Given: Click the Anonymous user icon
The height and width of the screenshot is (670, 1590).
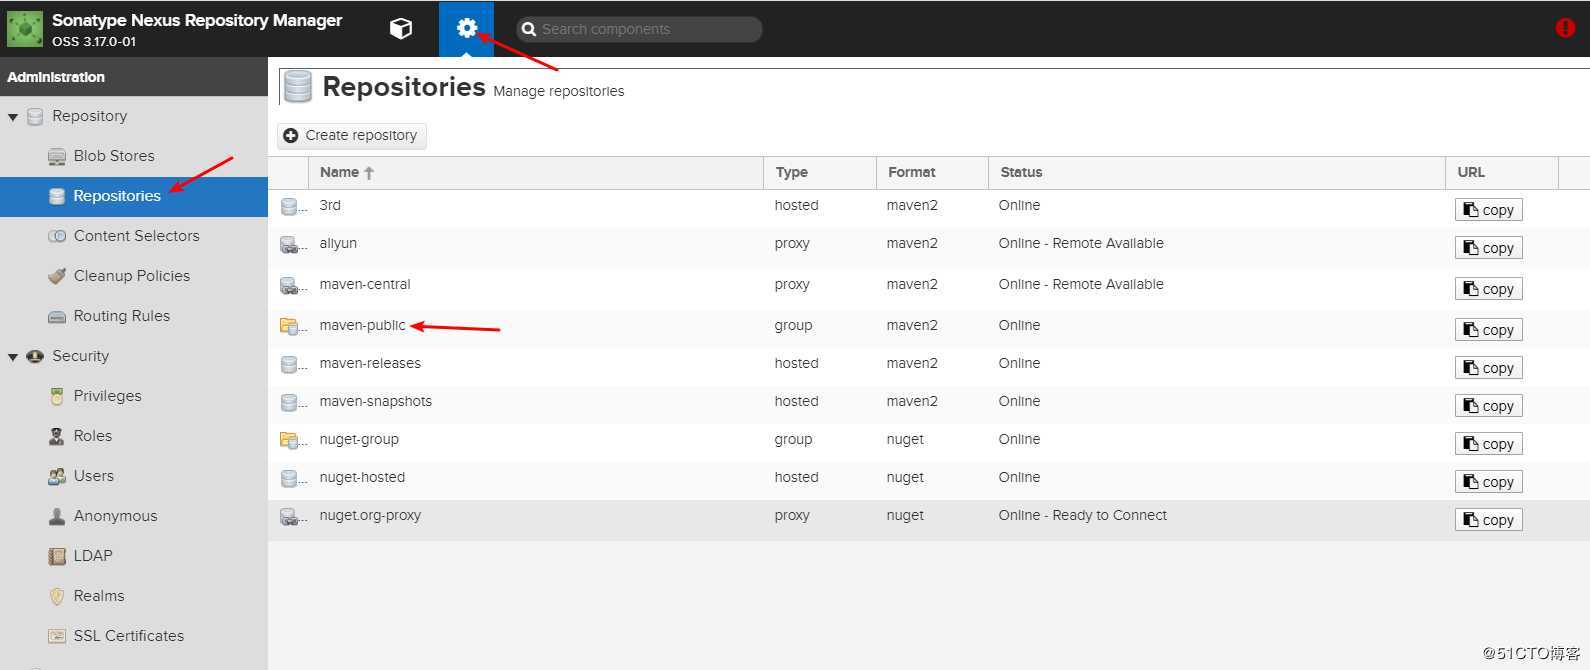Looking at the screenshot, I should [57, 516].
